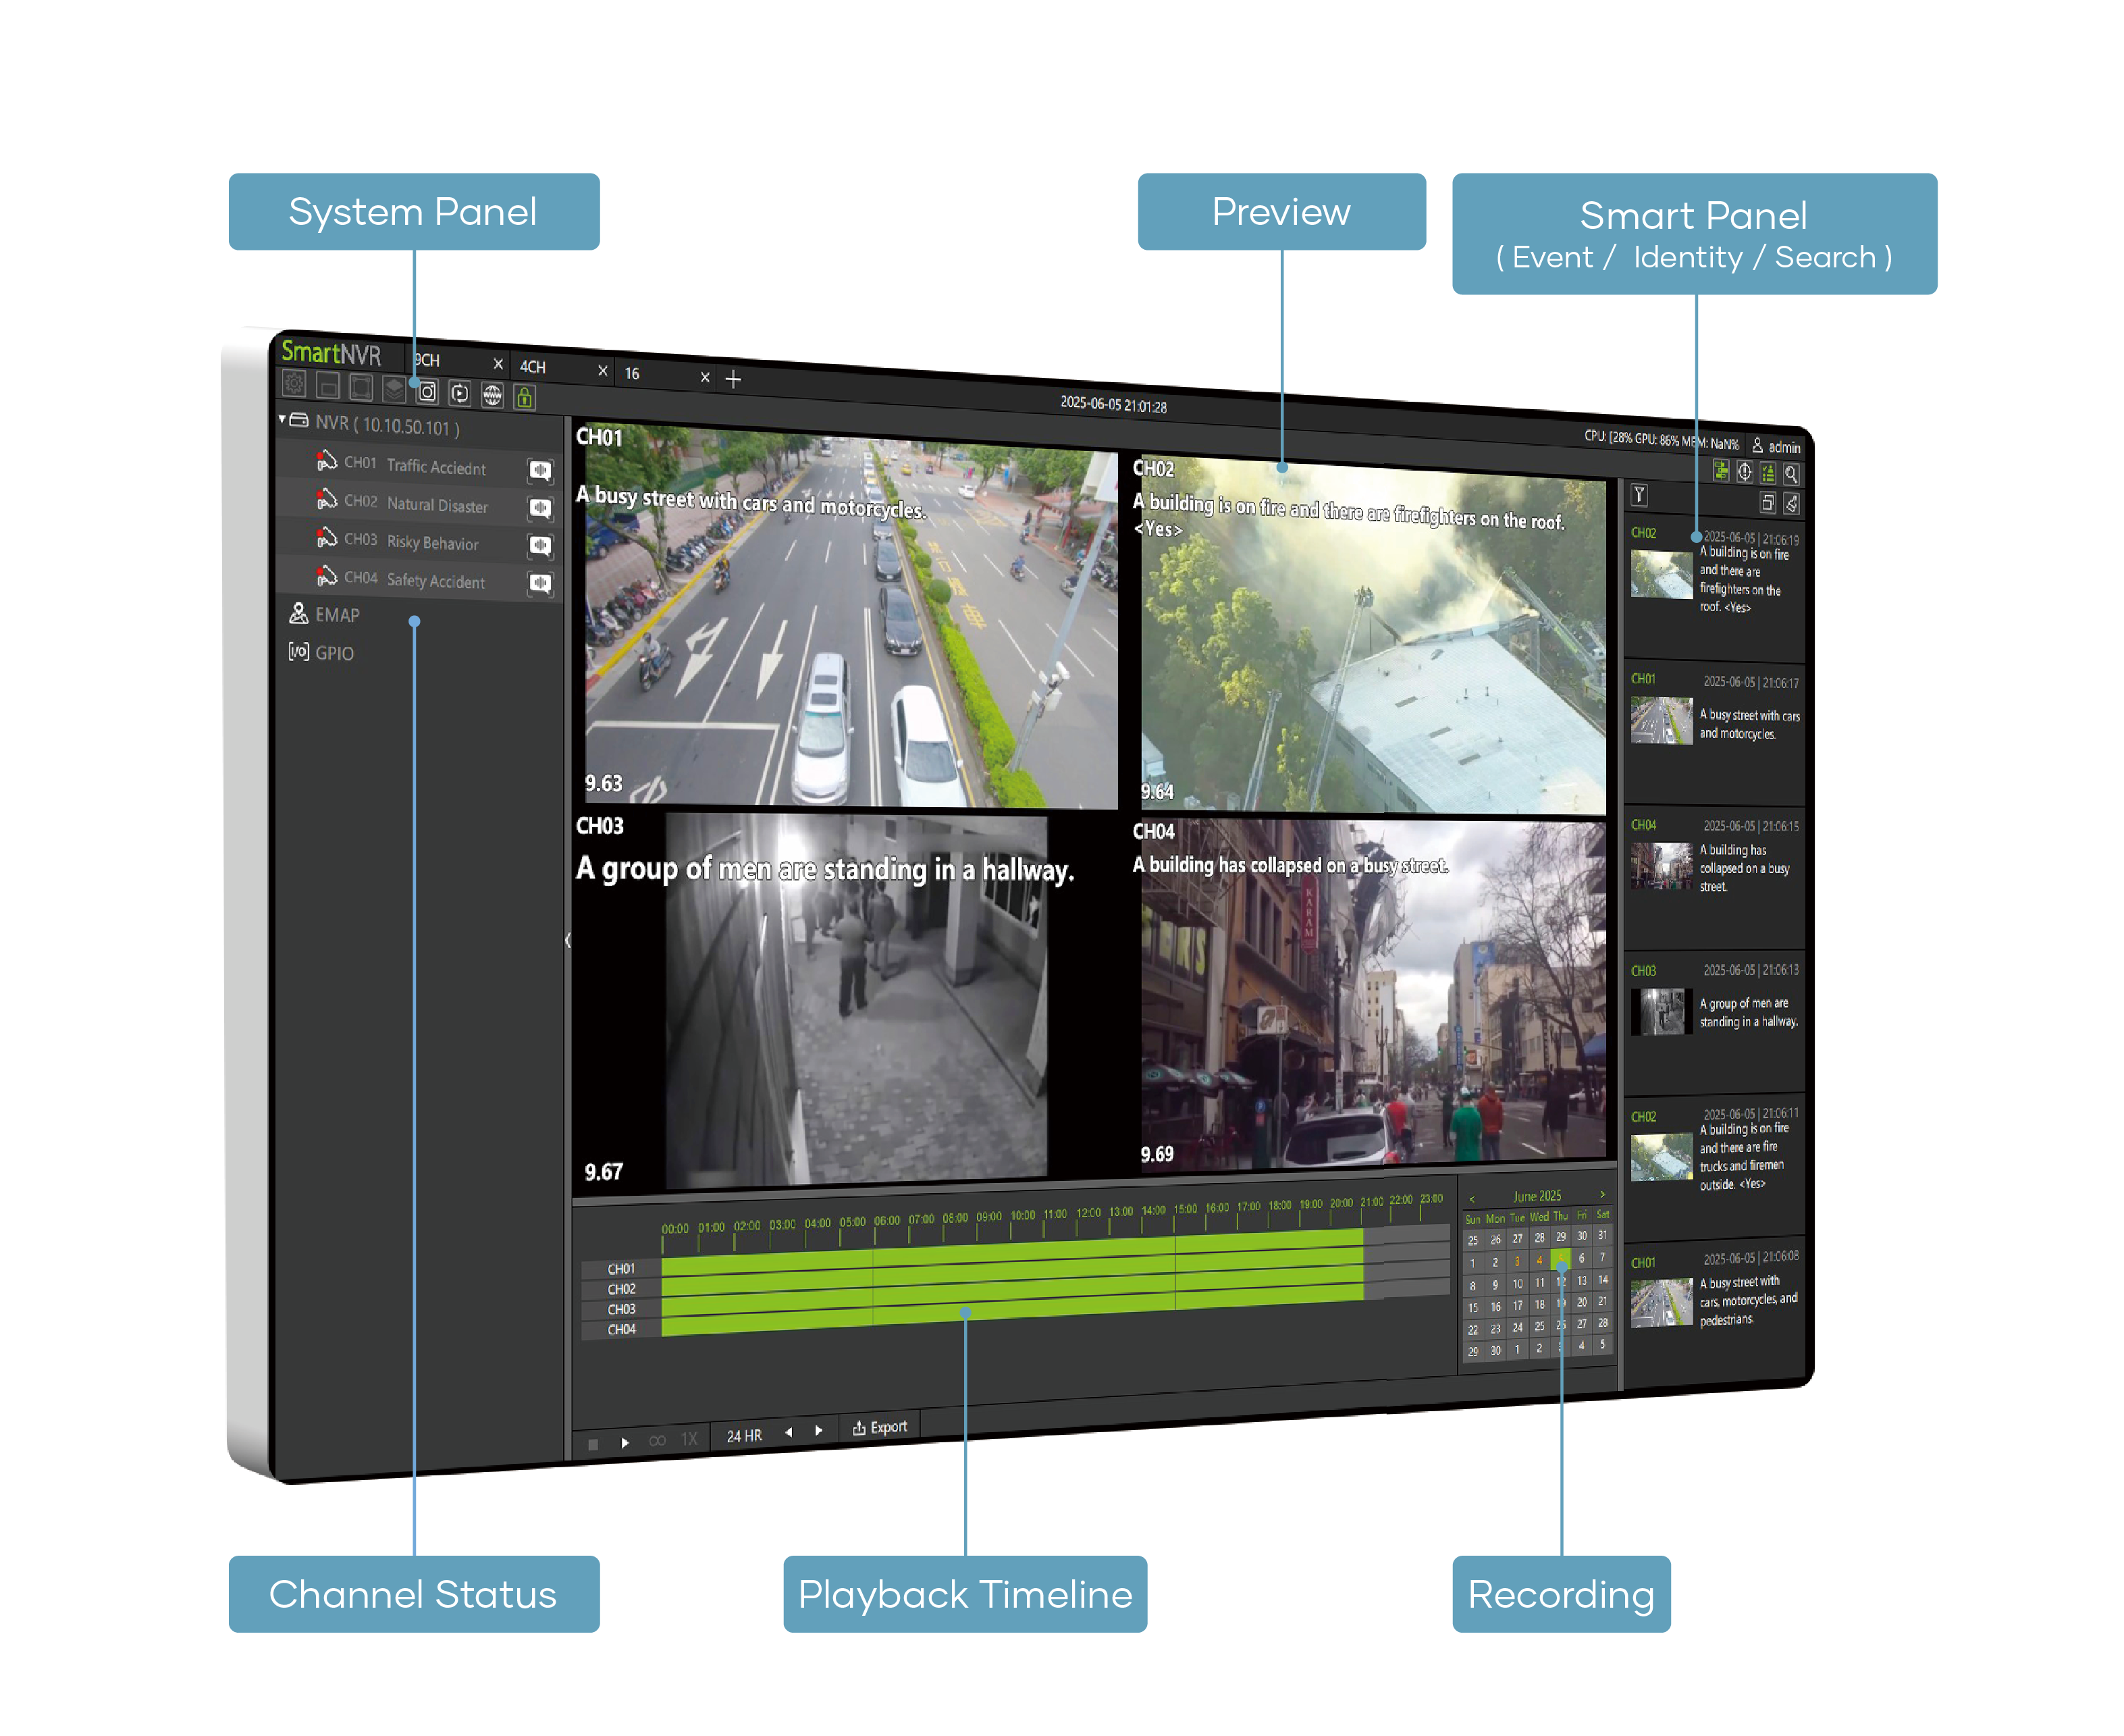Click the admin user label
Image resolution: width=2124 pixels, height=1736 pixels.
coord(1785,447)
